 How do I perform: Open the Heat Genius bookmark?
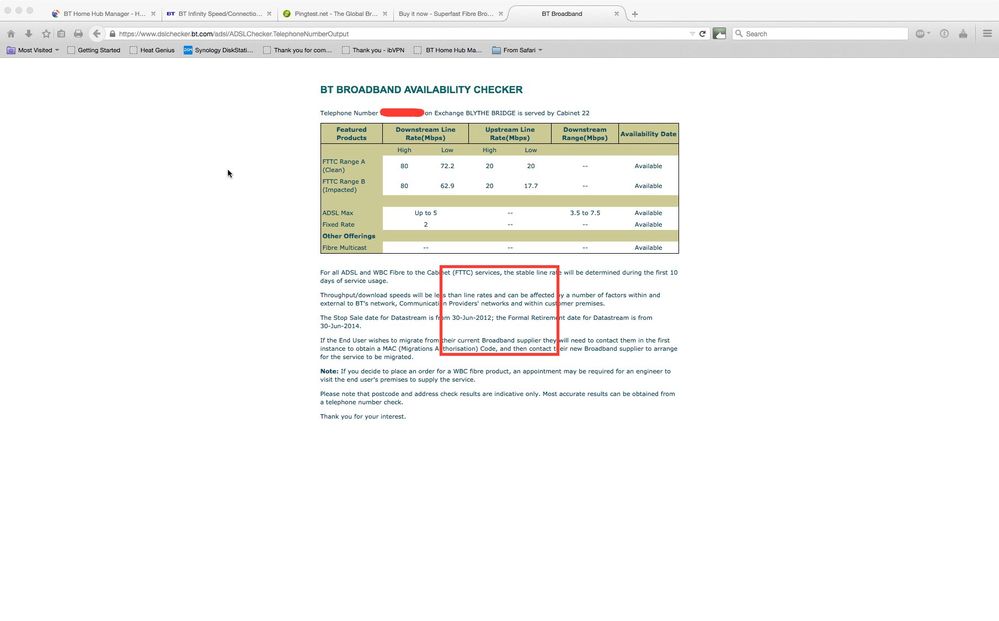(x=152, y=50)
